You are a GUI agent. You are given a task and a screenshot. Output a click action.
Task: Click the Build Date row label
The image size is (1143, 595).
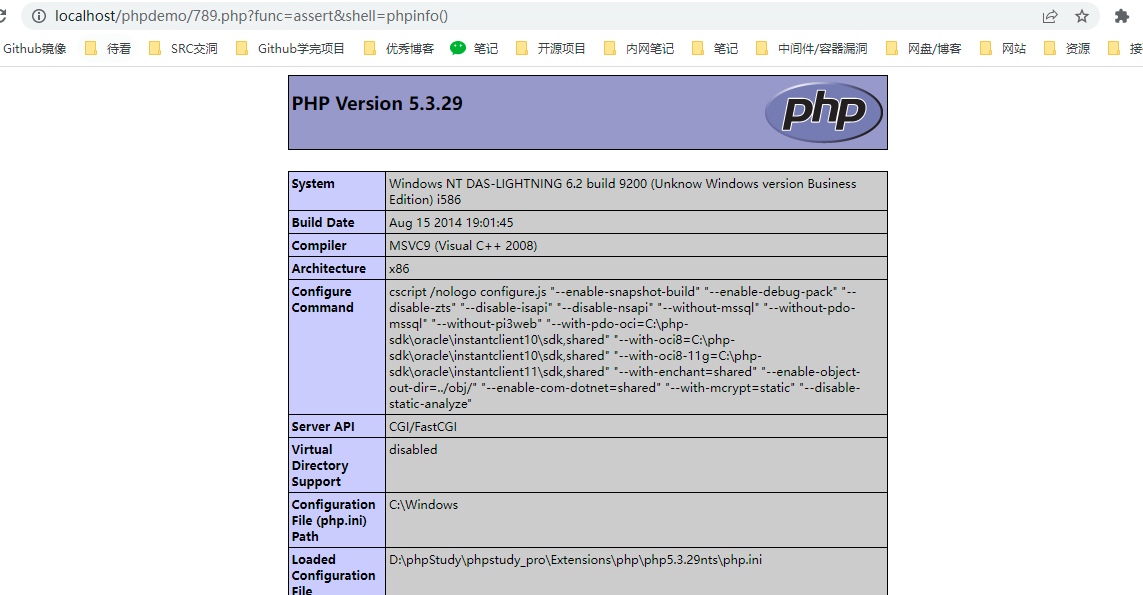coord(323,222)
